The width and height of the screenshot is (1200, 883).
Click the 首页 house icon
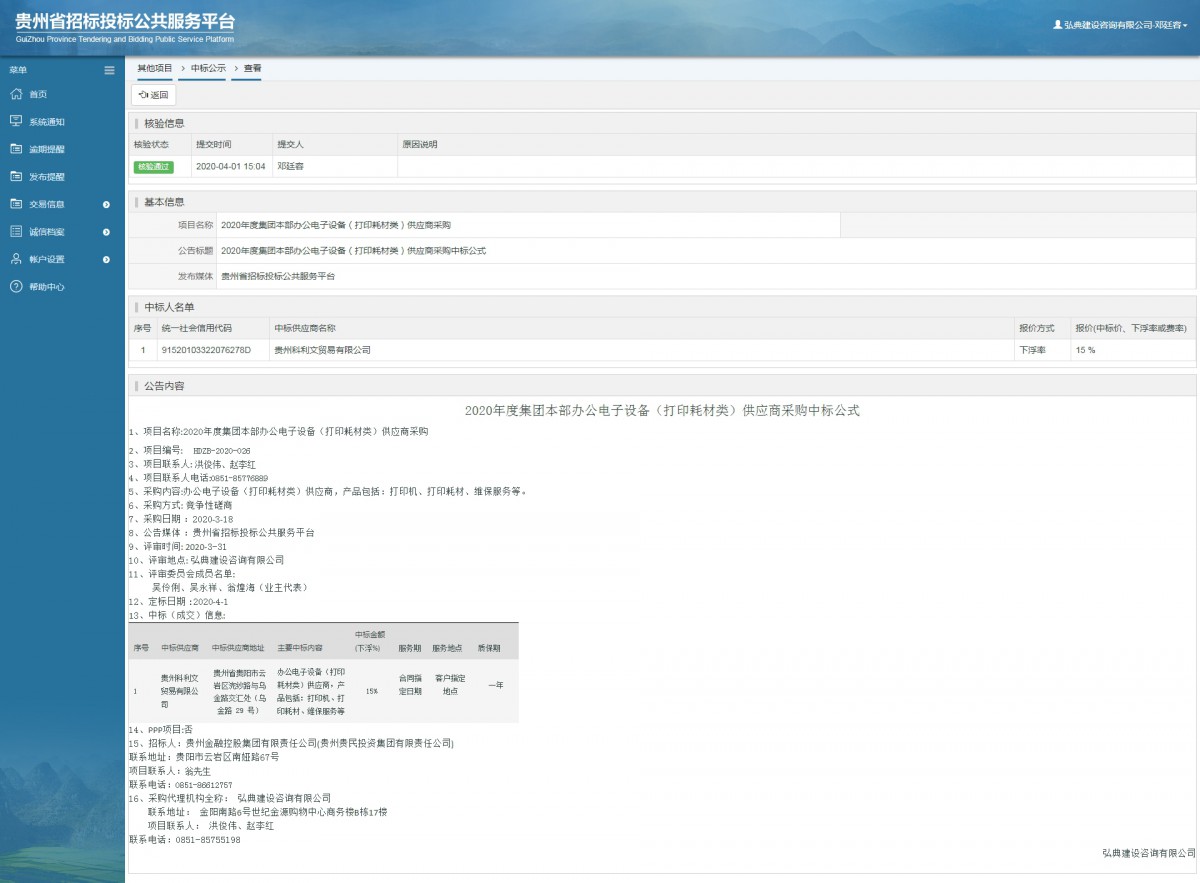(x=15, y=94)
